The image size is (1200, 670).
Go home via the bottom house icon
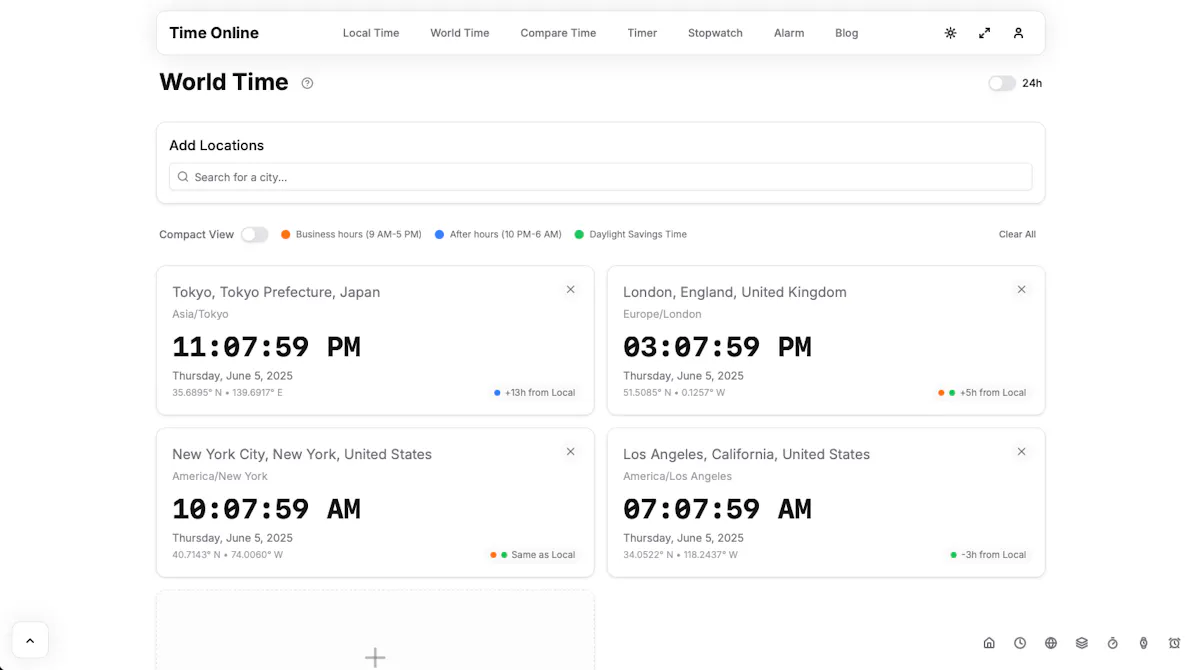point(989,643)
